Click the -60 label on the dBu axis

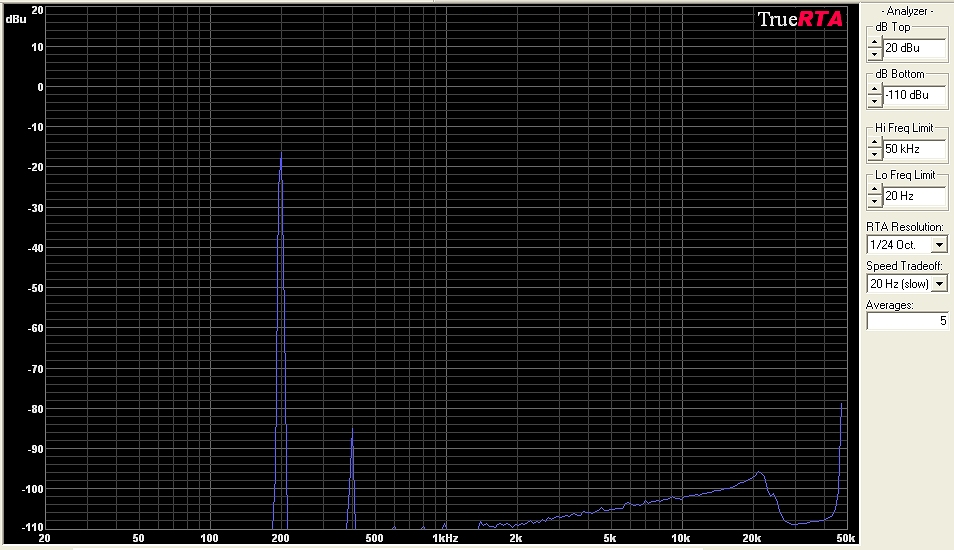tap(35, 329)
